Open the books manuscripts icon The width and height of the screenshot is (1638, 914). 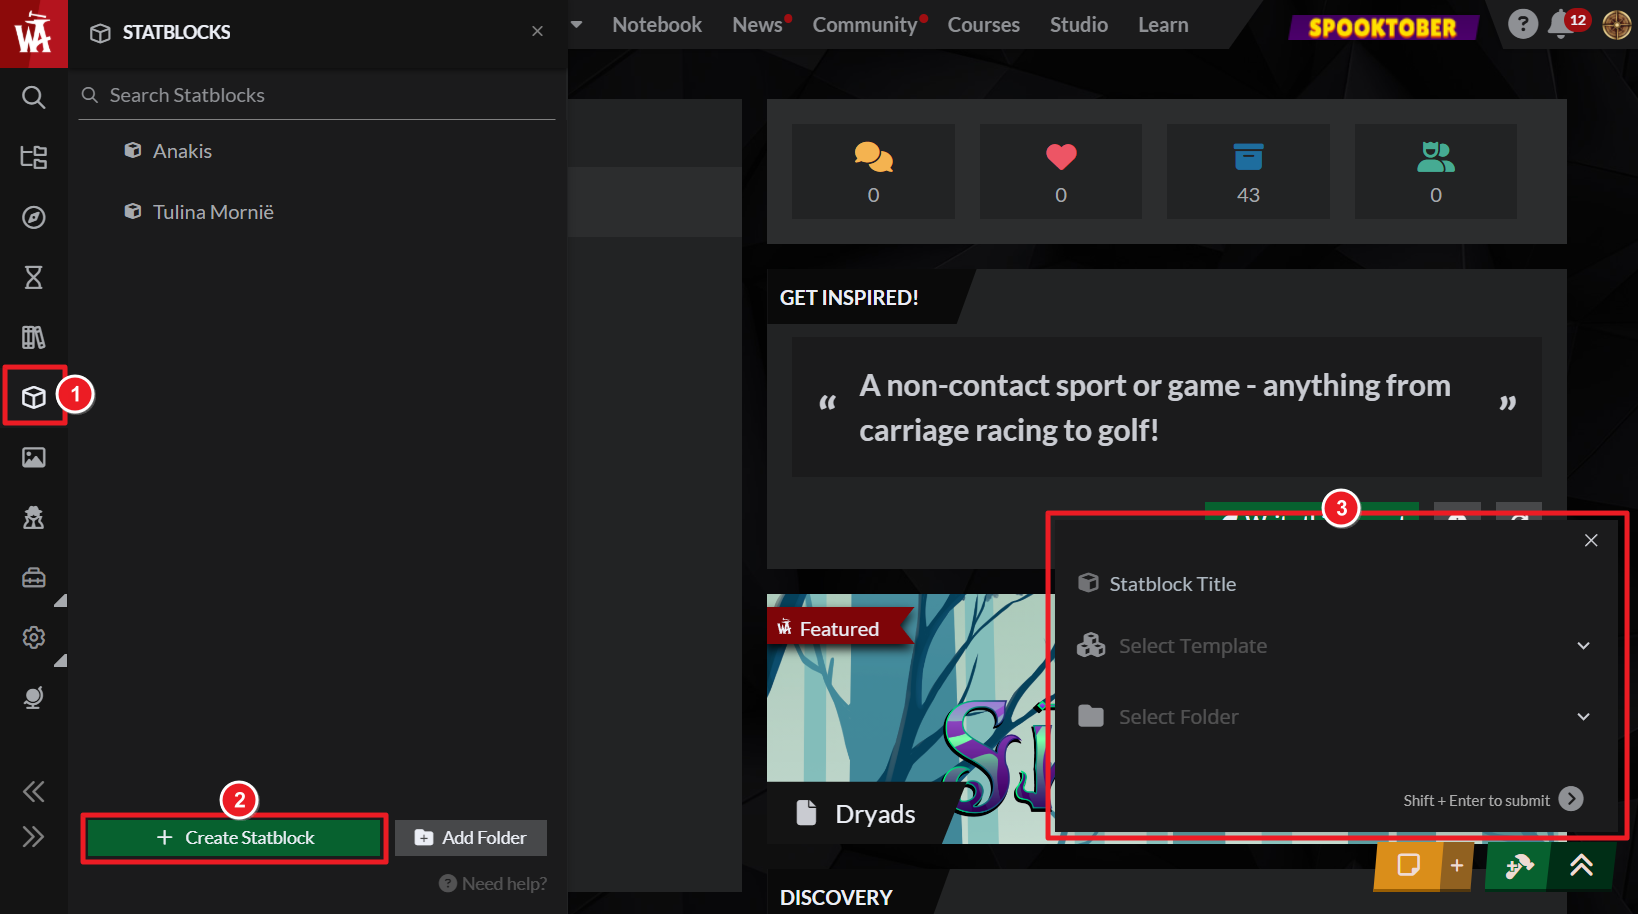[33, 337]
